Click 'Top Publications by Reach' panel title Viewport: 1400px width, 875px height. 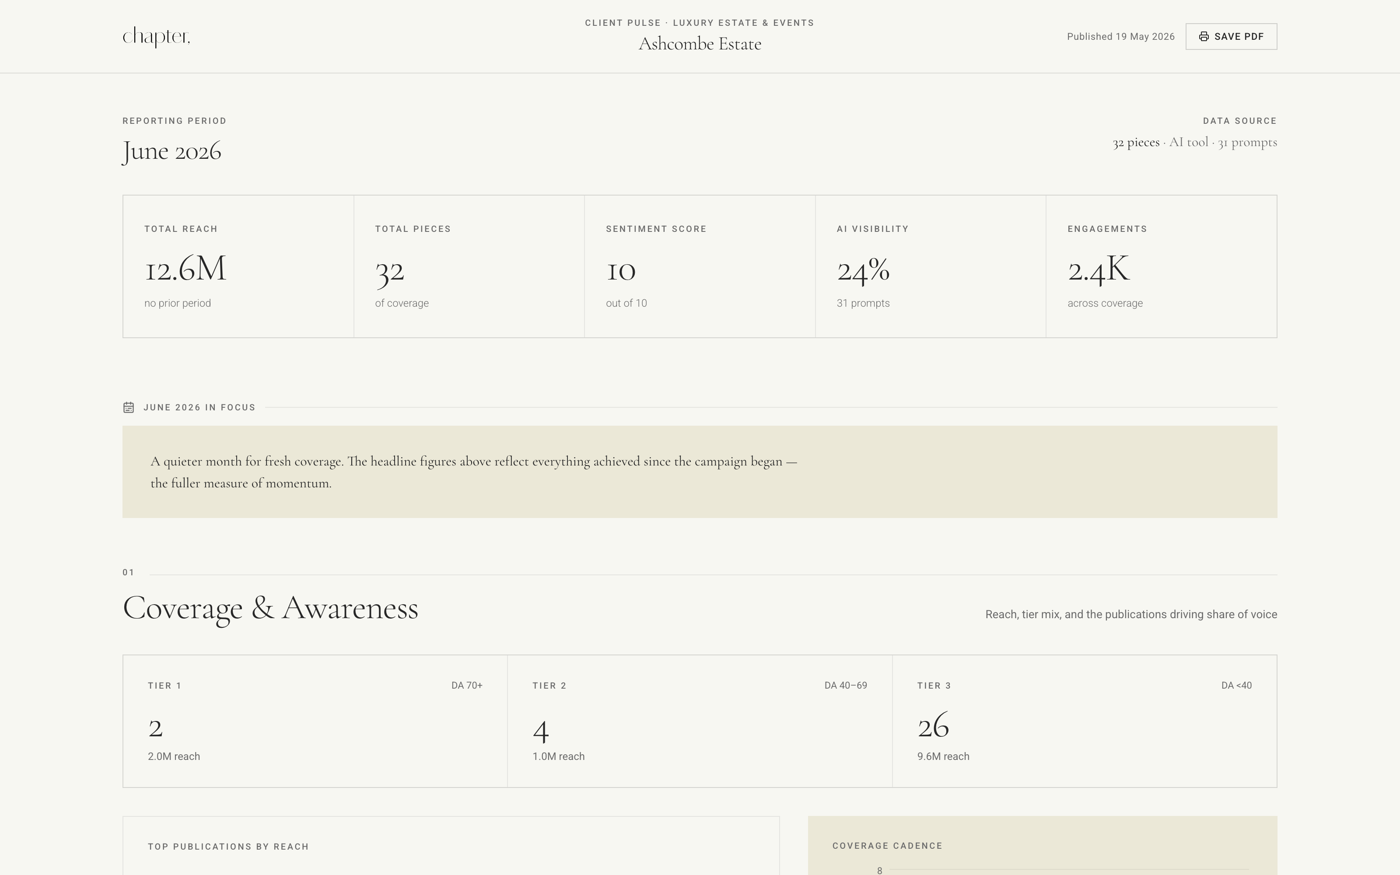228,847
